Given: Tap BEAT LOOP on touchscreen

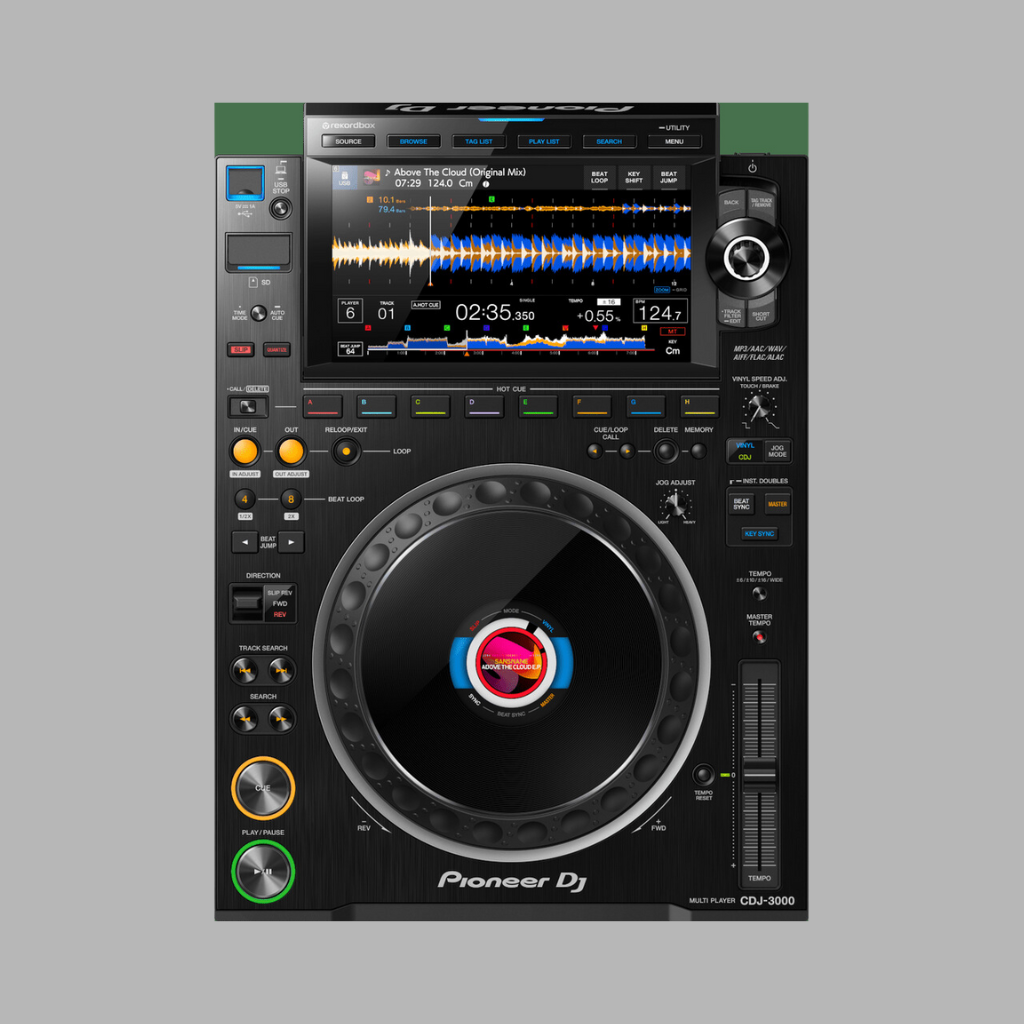Looking at the screenshot, I should [x=600, y=178].
